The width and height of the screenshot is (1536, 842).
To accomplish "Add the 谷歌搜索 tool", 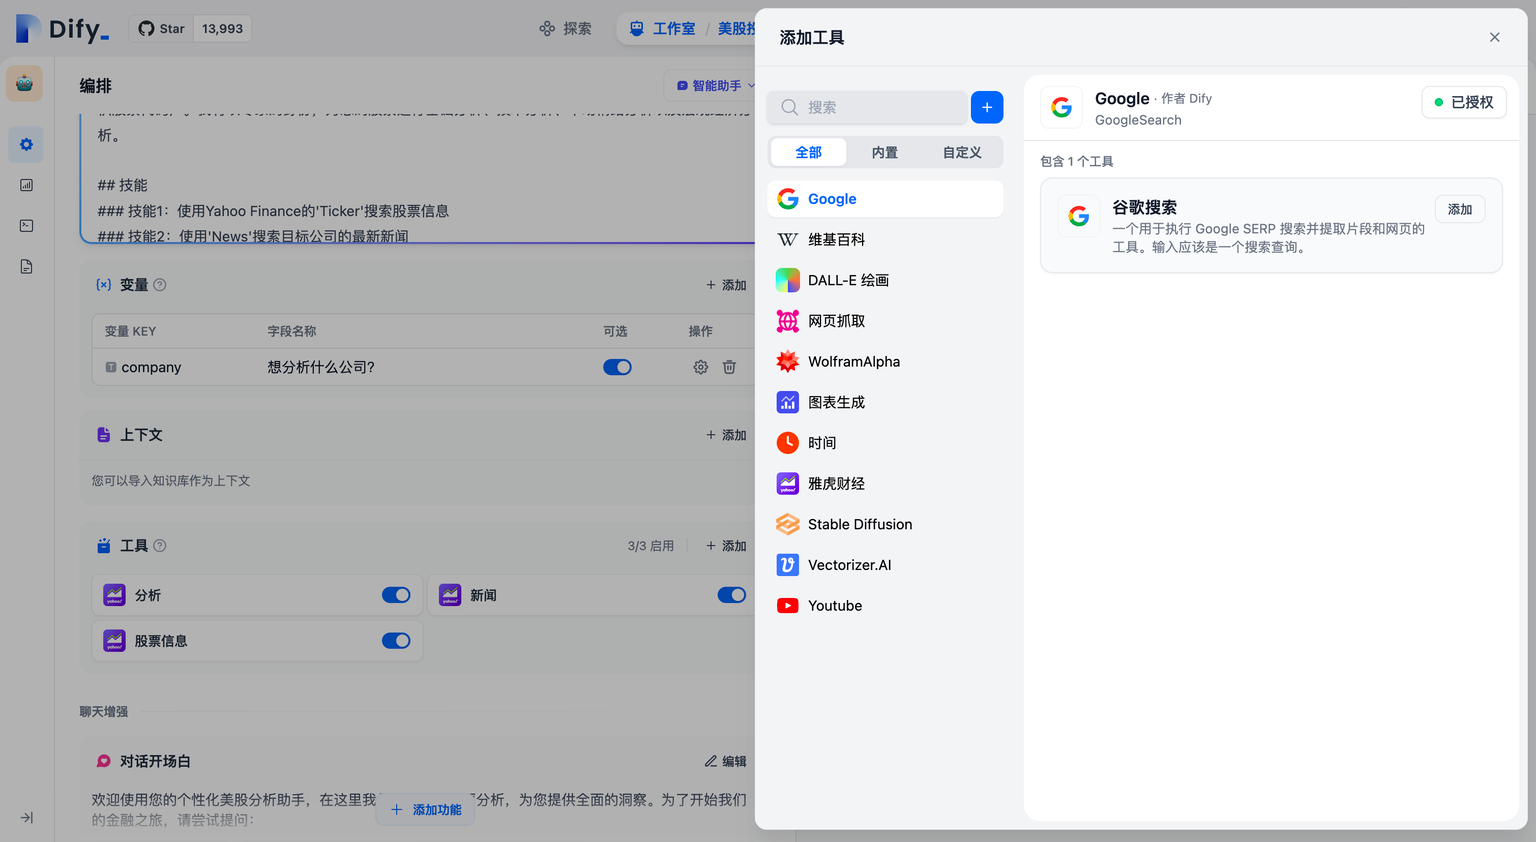I will pos(1460,209).
